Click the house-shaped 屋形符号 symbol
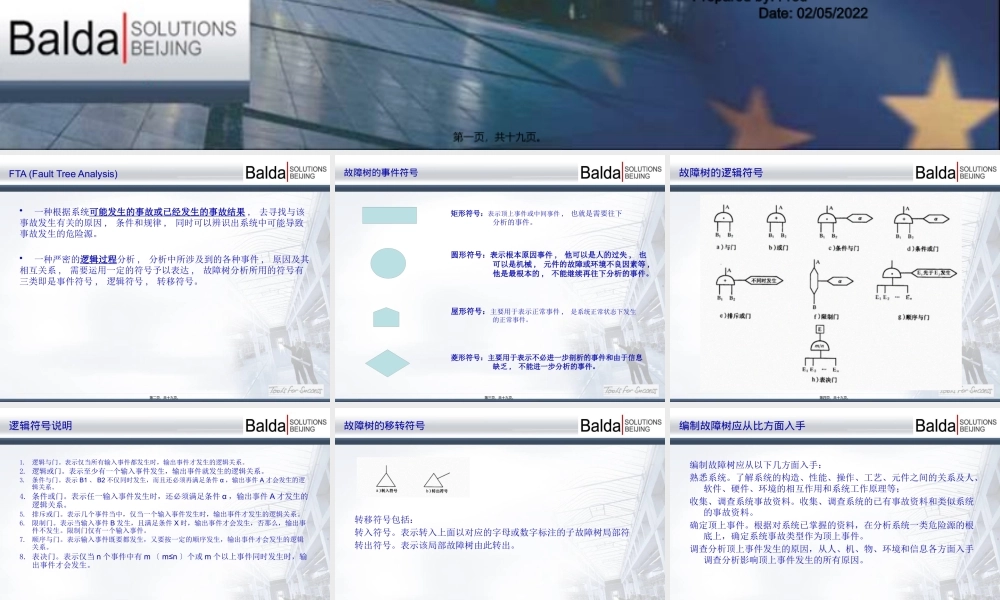Screen dimensions: 1000x600 click(x=386, y=316)
